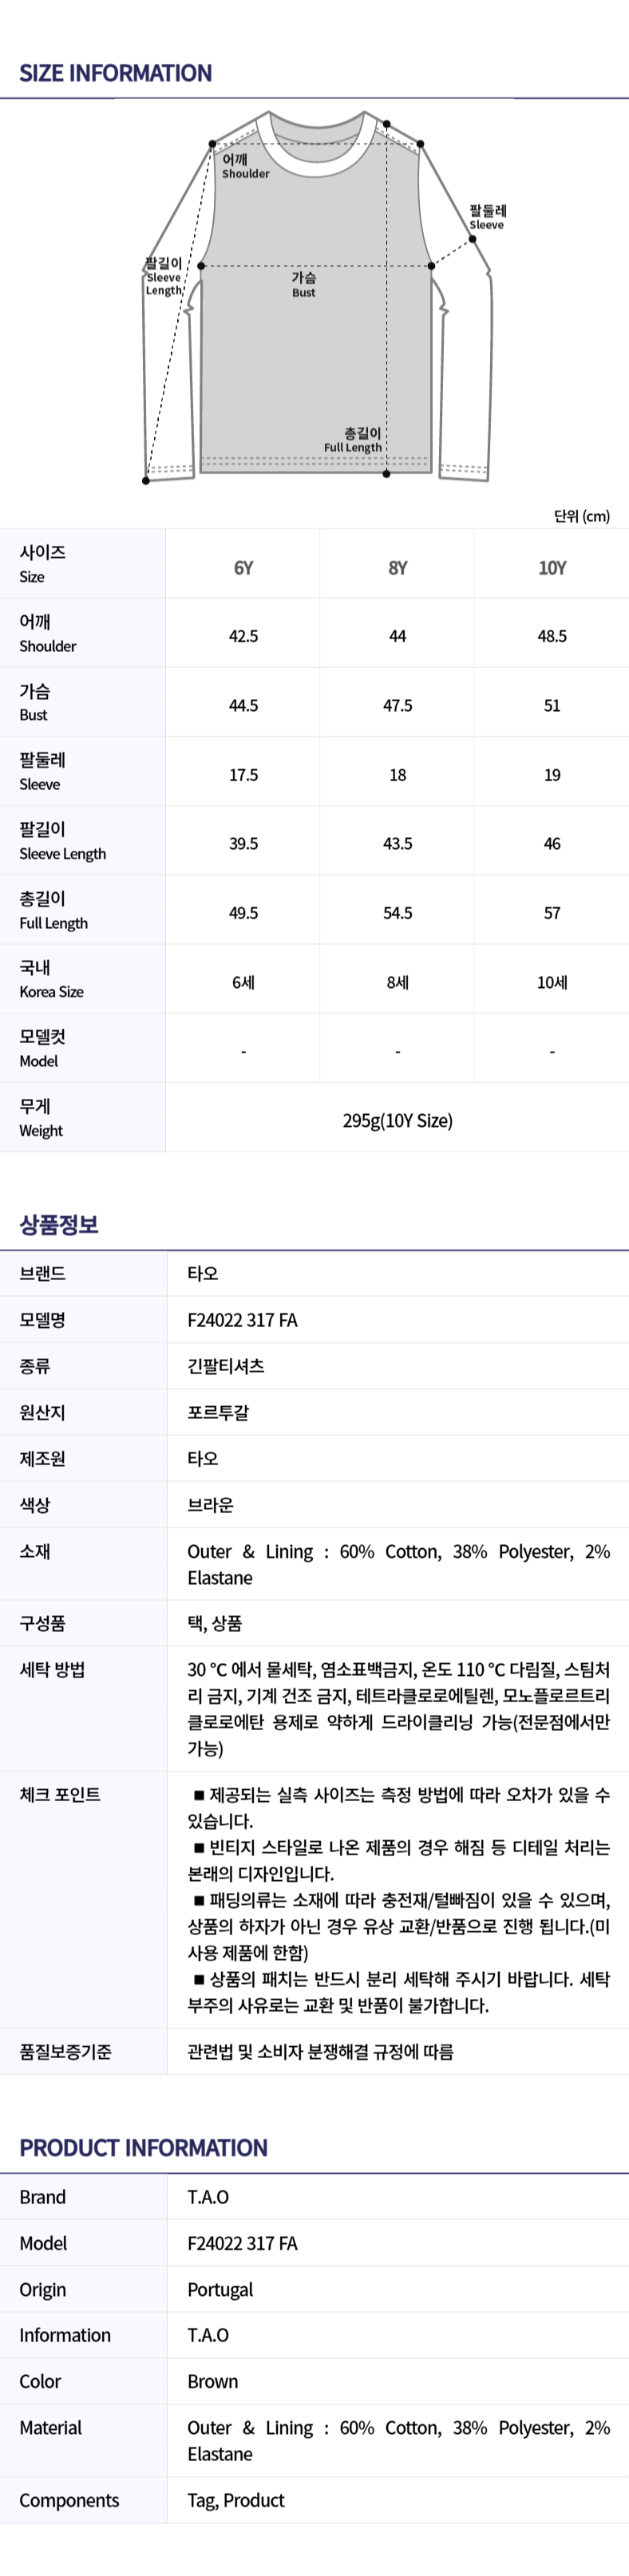Click the 상품정보 section heading
Image resolution: width=629 pixels, height=2576 pixels.
tap(59, 1224)
